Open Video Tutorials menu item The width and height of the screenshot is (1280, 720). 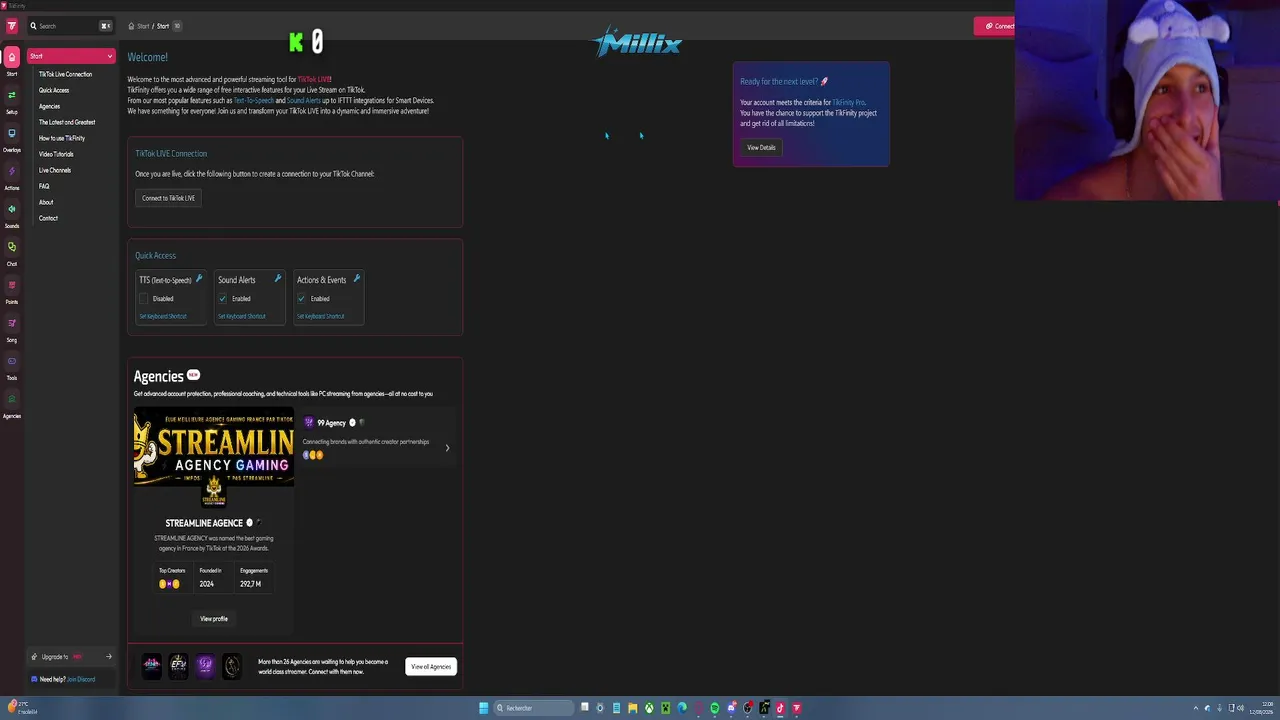point(56,154)
